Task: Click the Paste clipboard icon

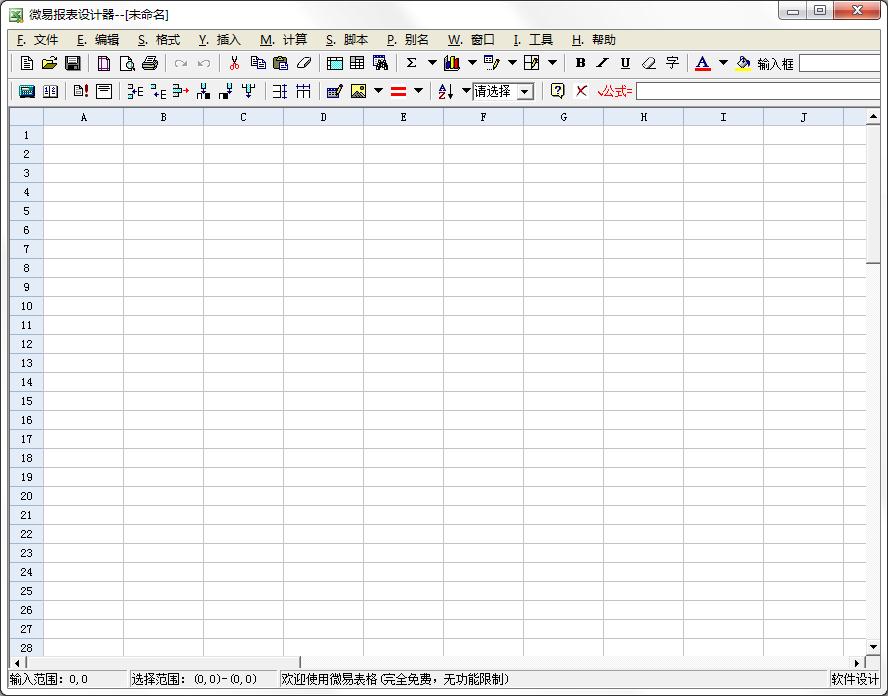Action: pos(281,63)
